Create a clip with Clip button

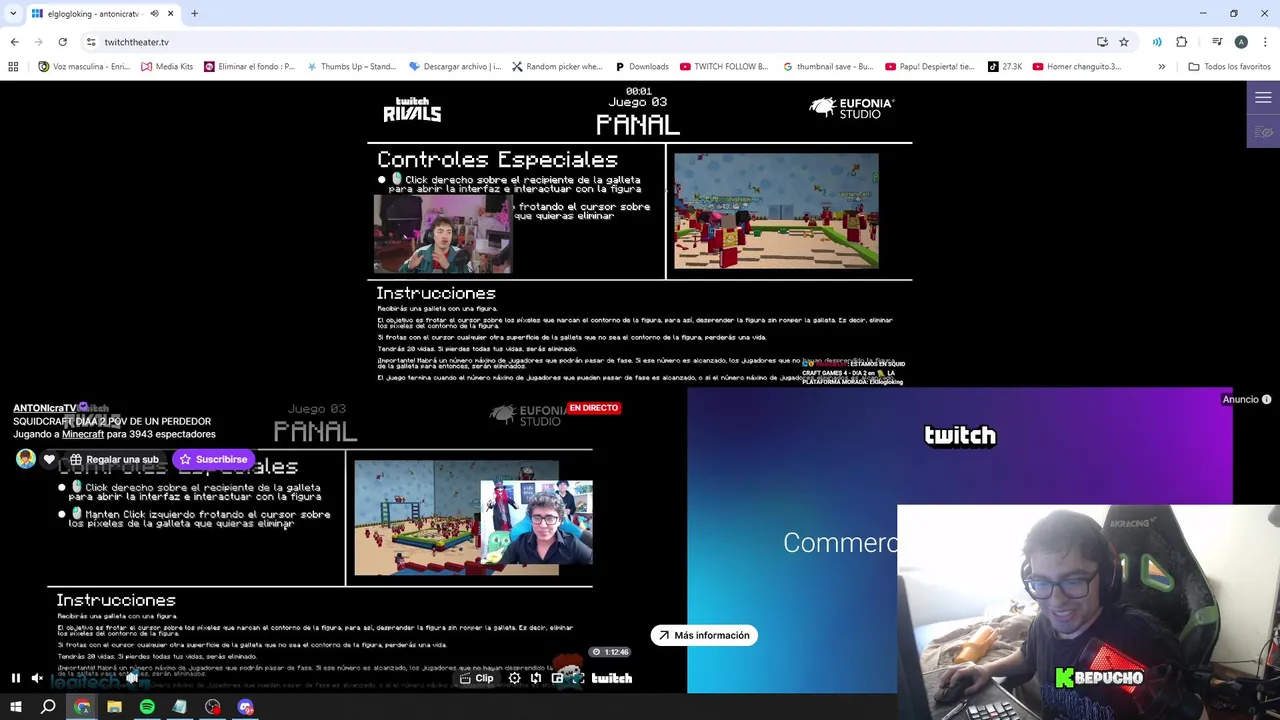click(x=476, y=678)
